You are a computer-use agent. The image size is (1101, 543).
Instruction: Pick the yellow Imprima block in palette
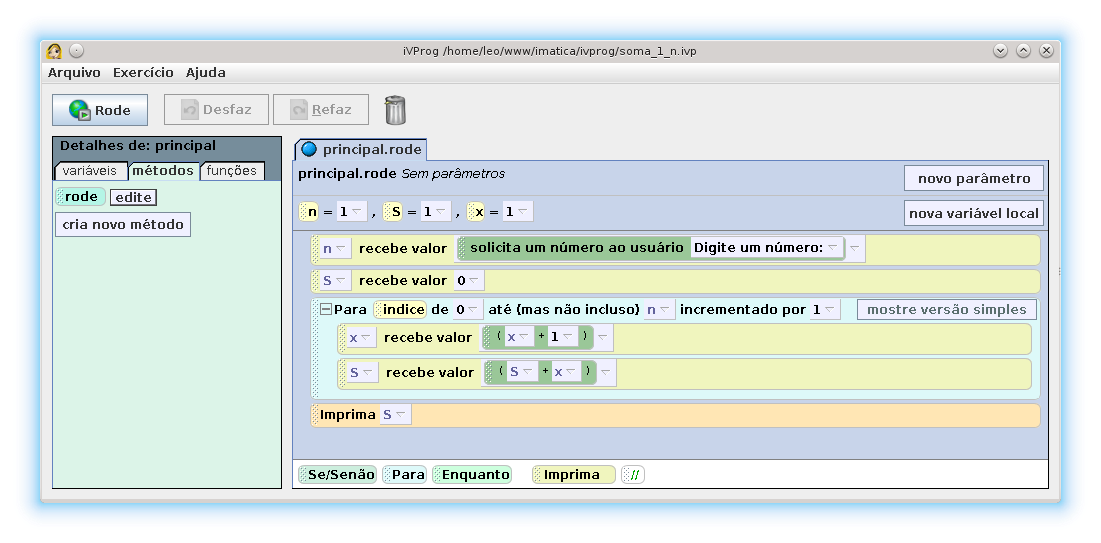click(573, 475)
